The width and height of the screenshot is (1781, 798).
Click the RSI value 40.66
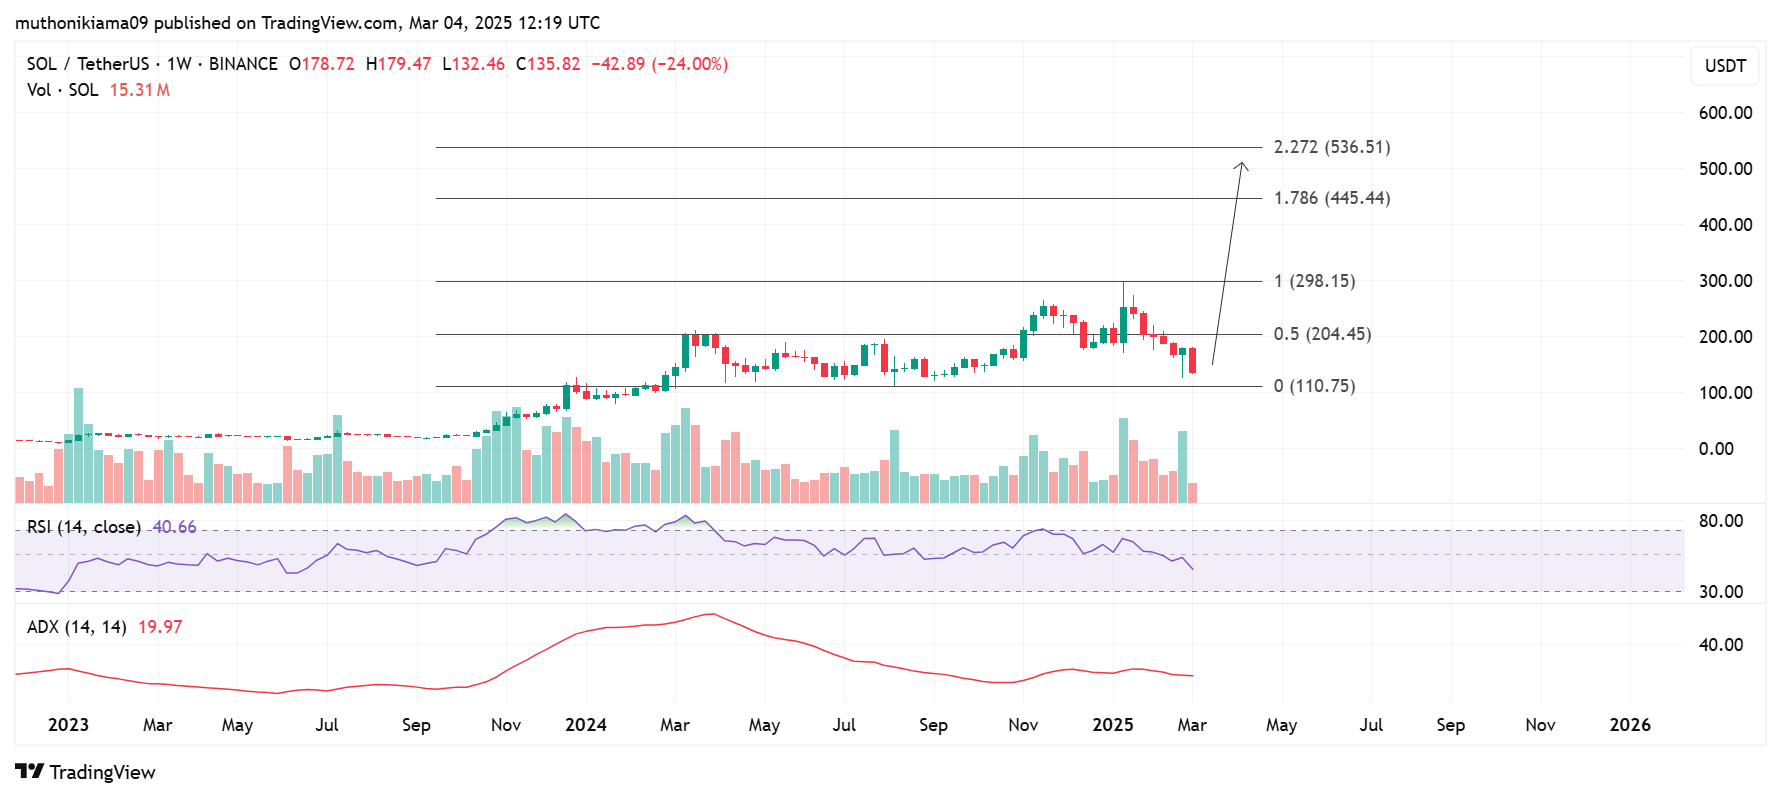tap(174, 527)
